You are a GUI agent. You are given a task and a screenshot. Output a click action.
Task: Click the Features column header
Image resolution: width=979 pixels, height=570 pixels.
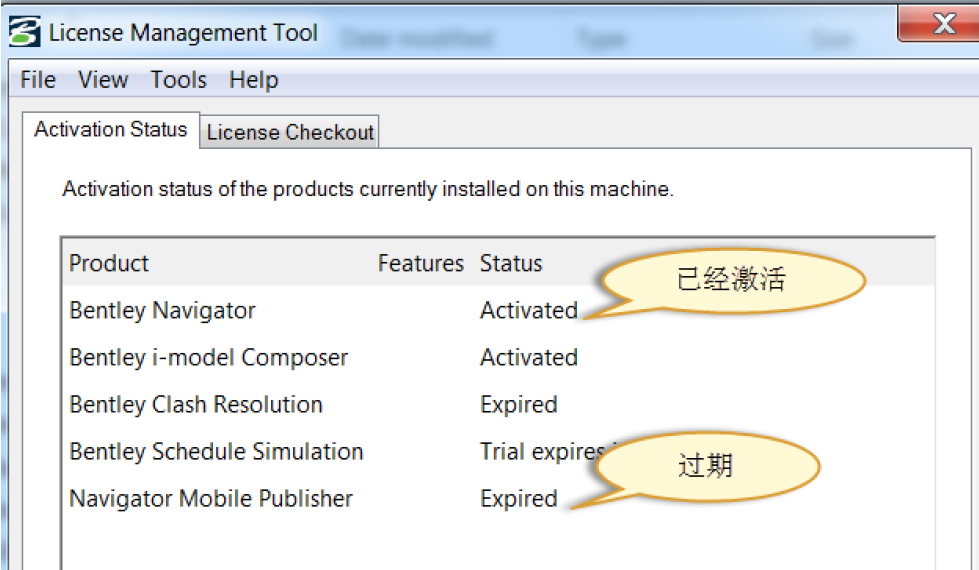pyautogui.click(x=421, y=263)
